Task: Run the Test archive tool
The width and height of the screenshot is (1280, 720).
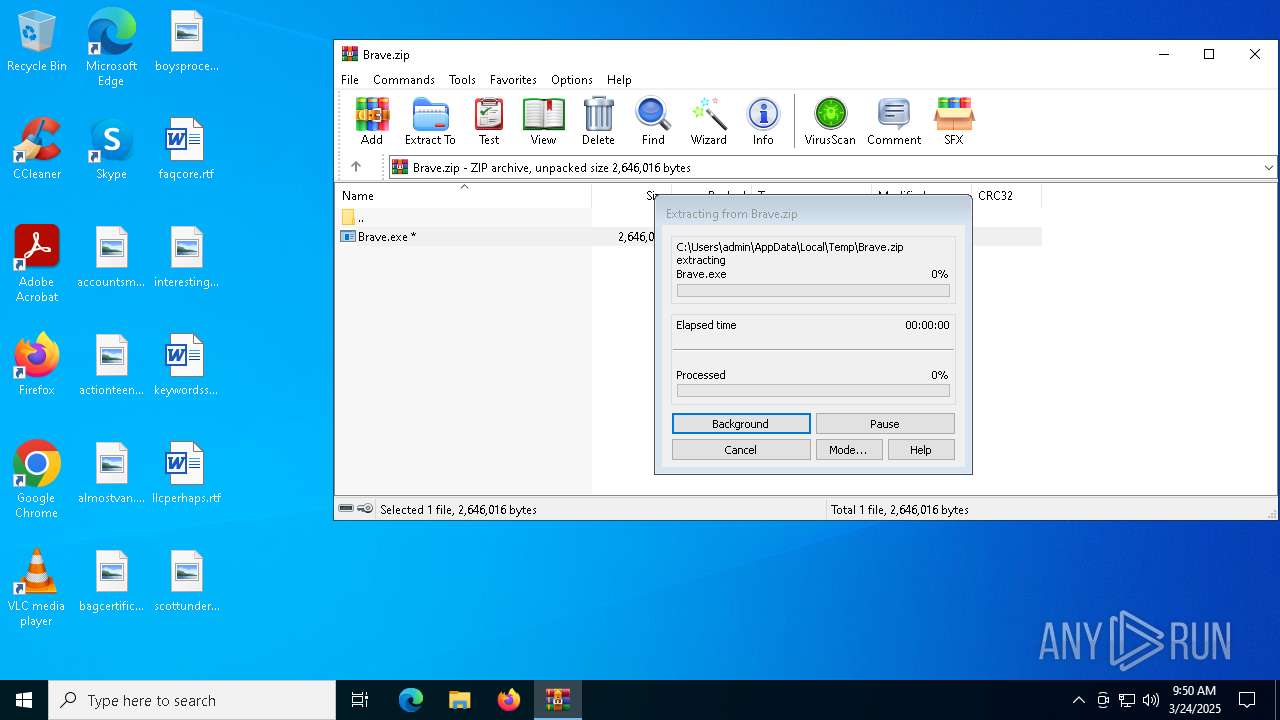Action: coord(489,121)
